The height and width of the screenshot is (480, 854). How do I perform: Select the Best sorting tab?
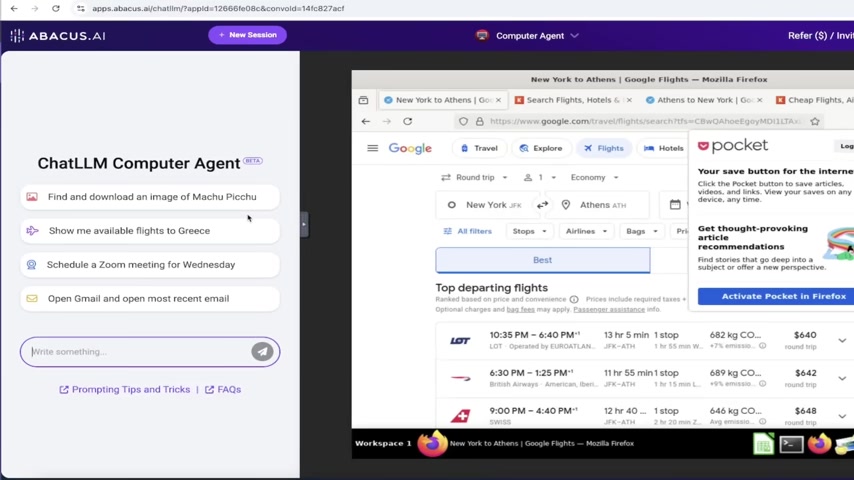[x=542, y=260]
